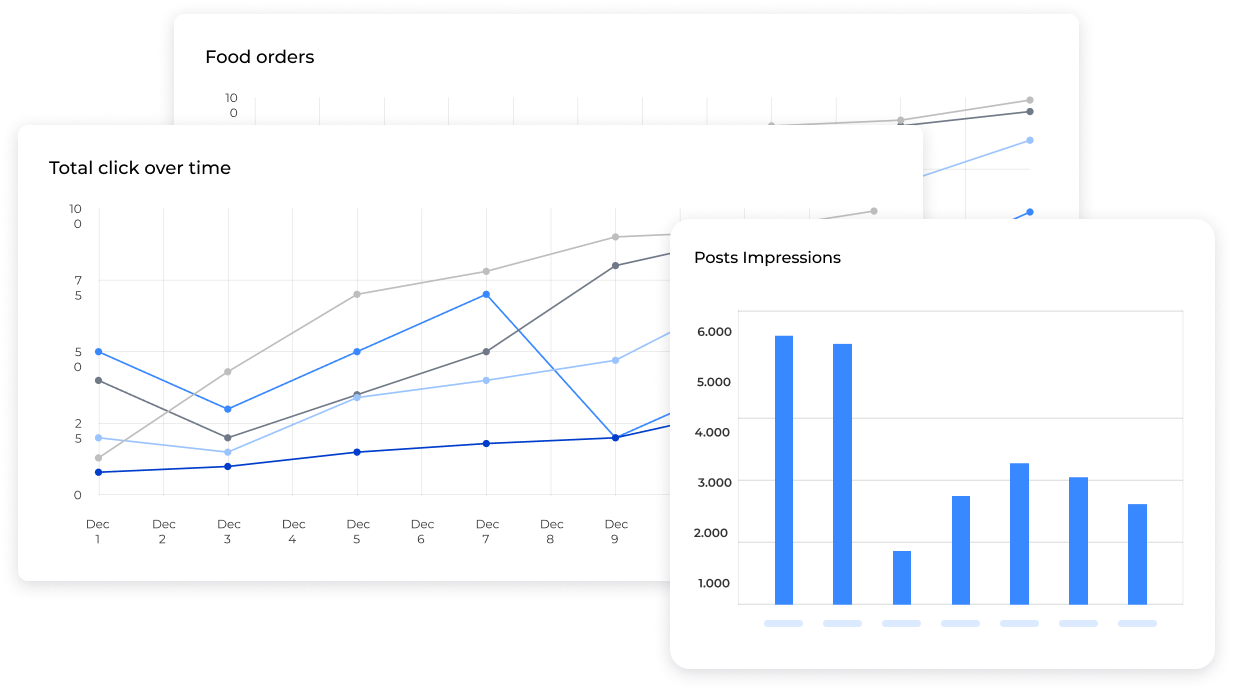
Task: Click the dark blue line's point at Dec 7
Action: click(486, 443)
